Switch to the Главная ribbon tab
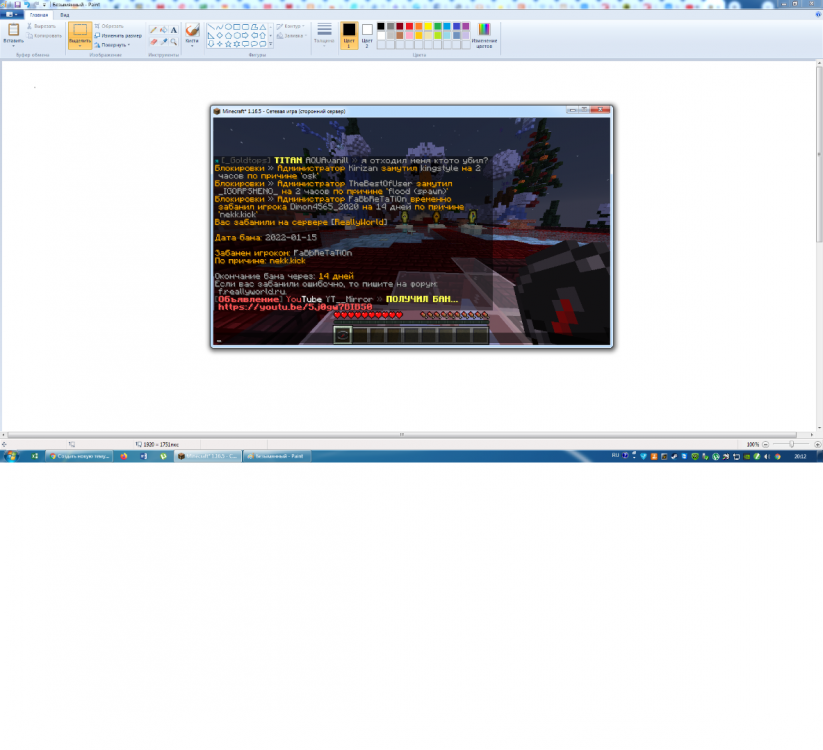This screenshot has height=750, width=823. tap(39, 15)
